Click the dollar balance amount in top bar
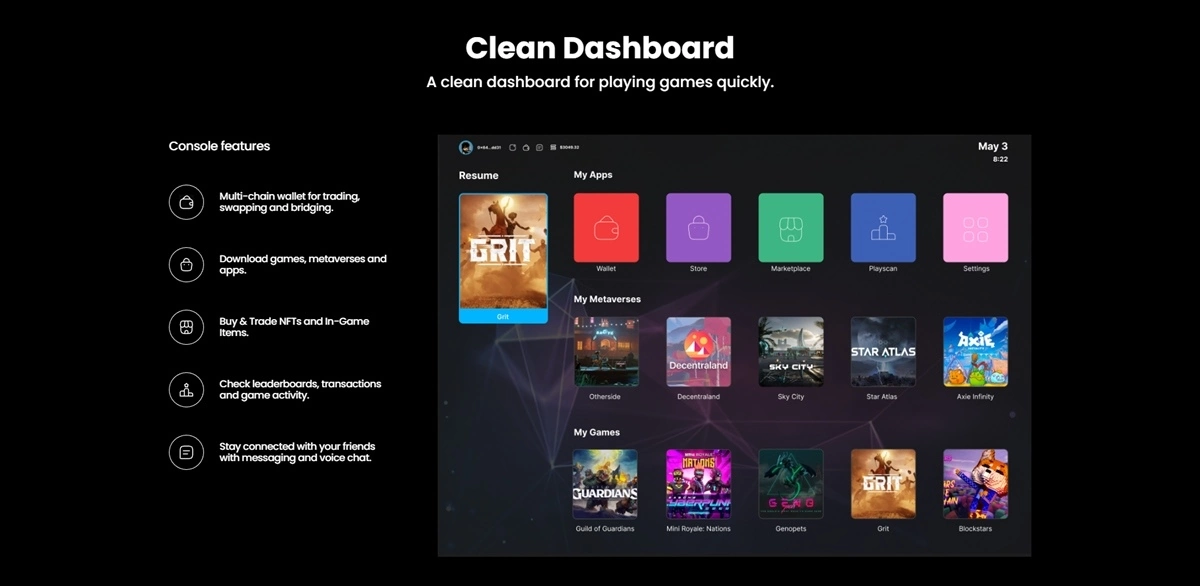This screenshot has height=586, width=1200. pyautogui.click(x=569, y=148)
